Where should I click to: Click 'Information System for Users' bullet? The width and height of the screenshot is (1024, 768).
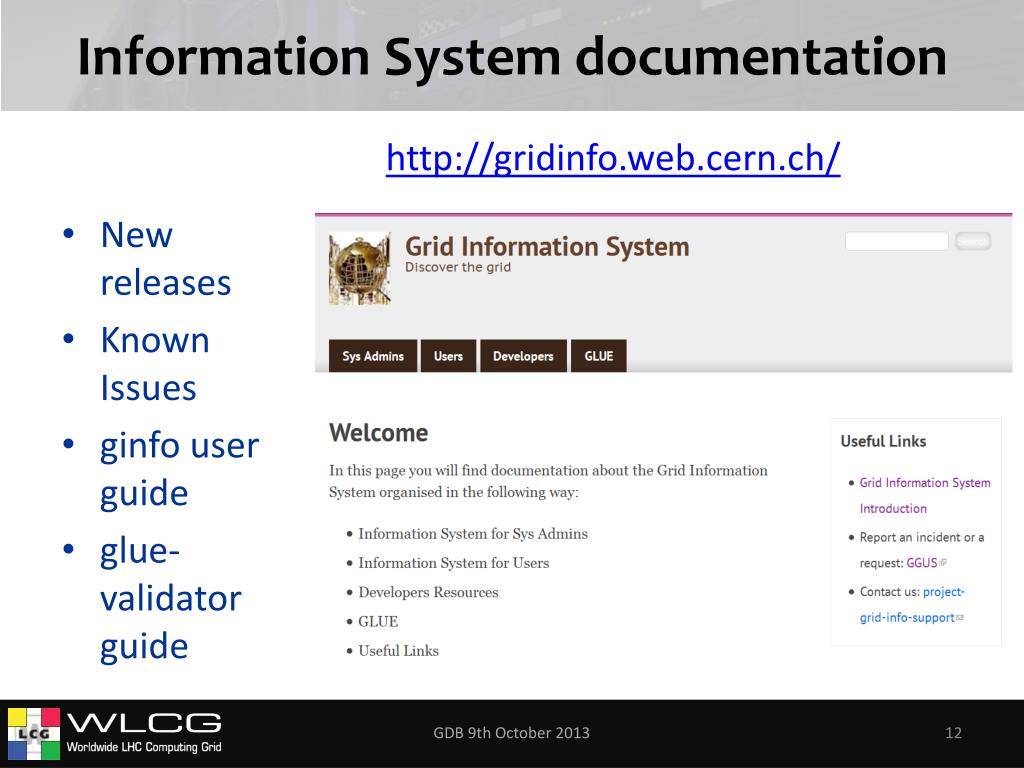pyautogui.click(x=454, y=563)
